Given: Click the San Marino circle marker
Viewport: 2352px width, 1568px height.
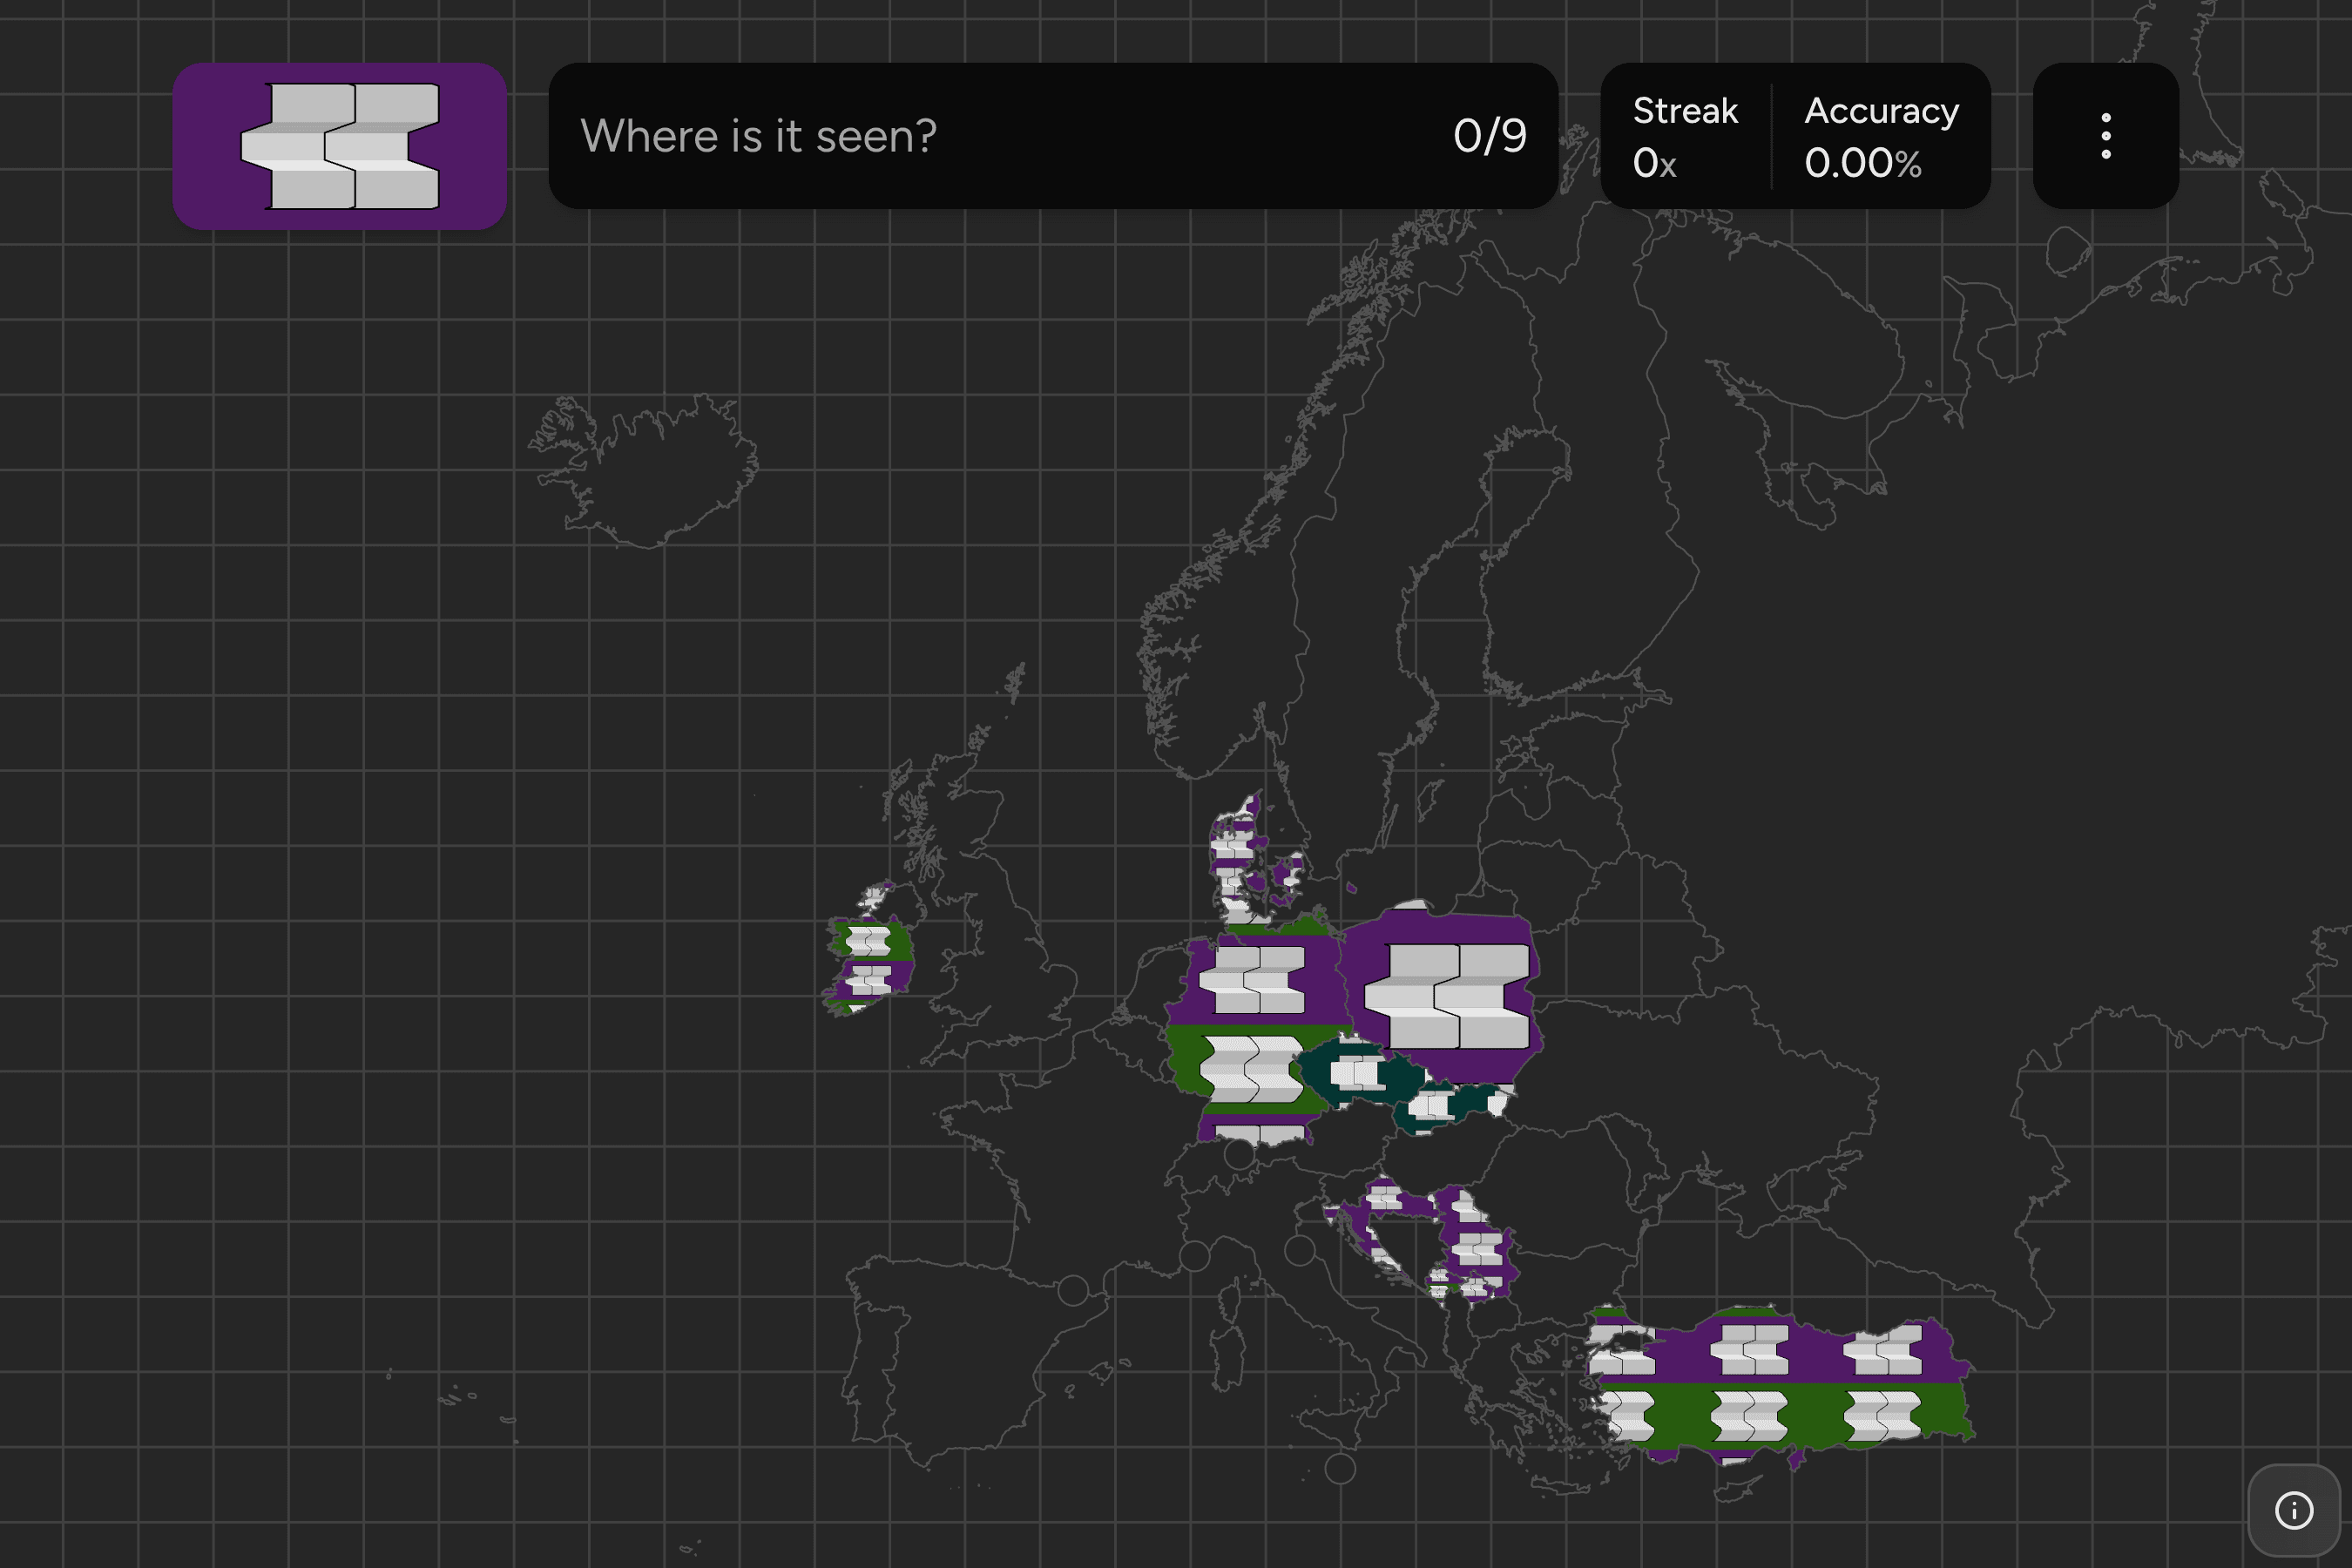Looking at the screenshot, I should coord(1299,1250).
